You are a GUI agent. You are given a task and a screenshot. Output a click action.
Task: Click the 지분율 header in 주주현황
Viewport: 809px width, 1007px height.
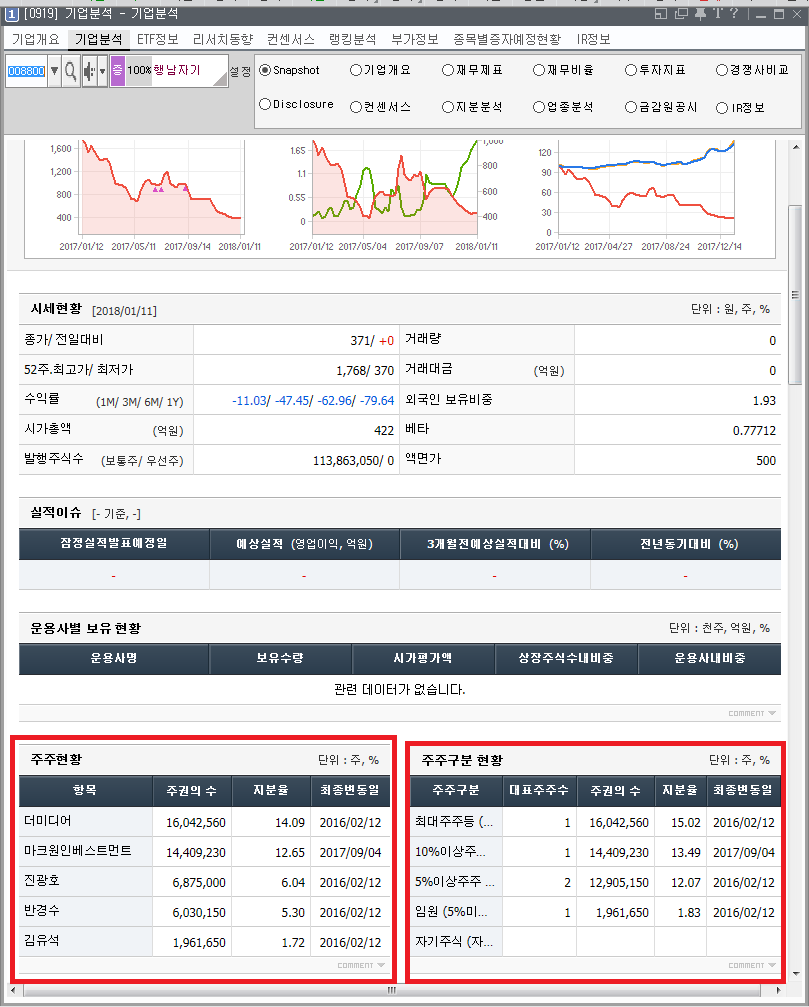point(270,791)
